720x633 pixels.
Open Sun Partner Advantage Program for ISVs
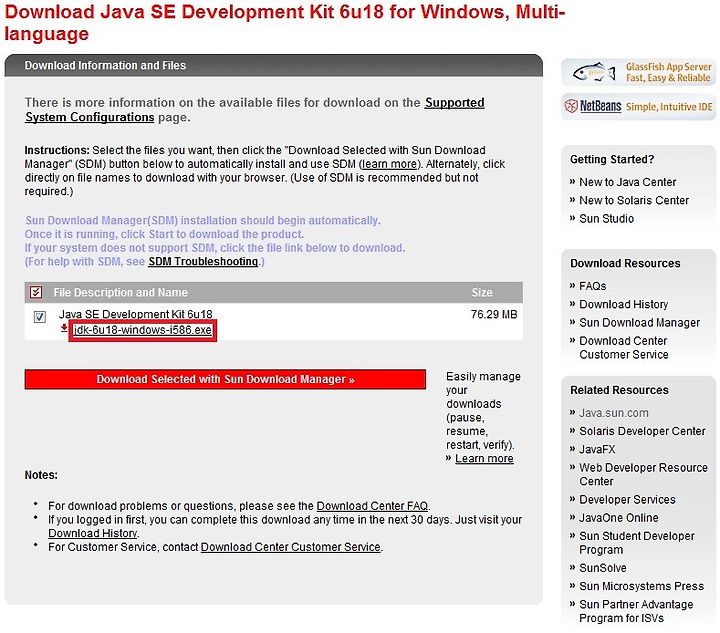(x=636, y=611)
